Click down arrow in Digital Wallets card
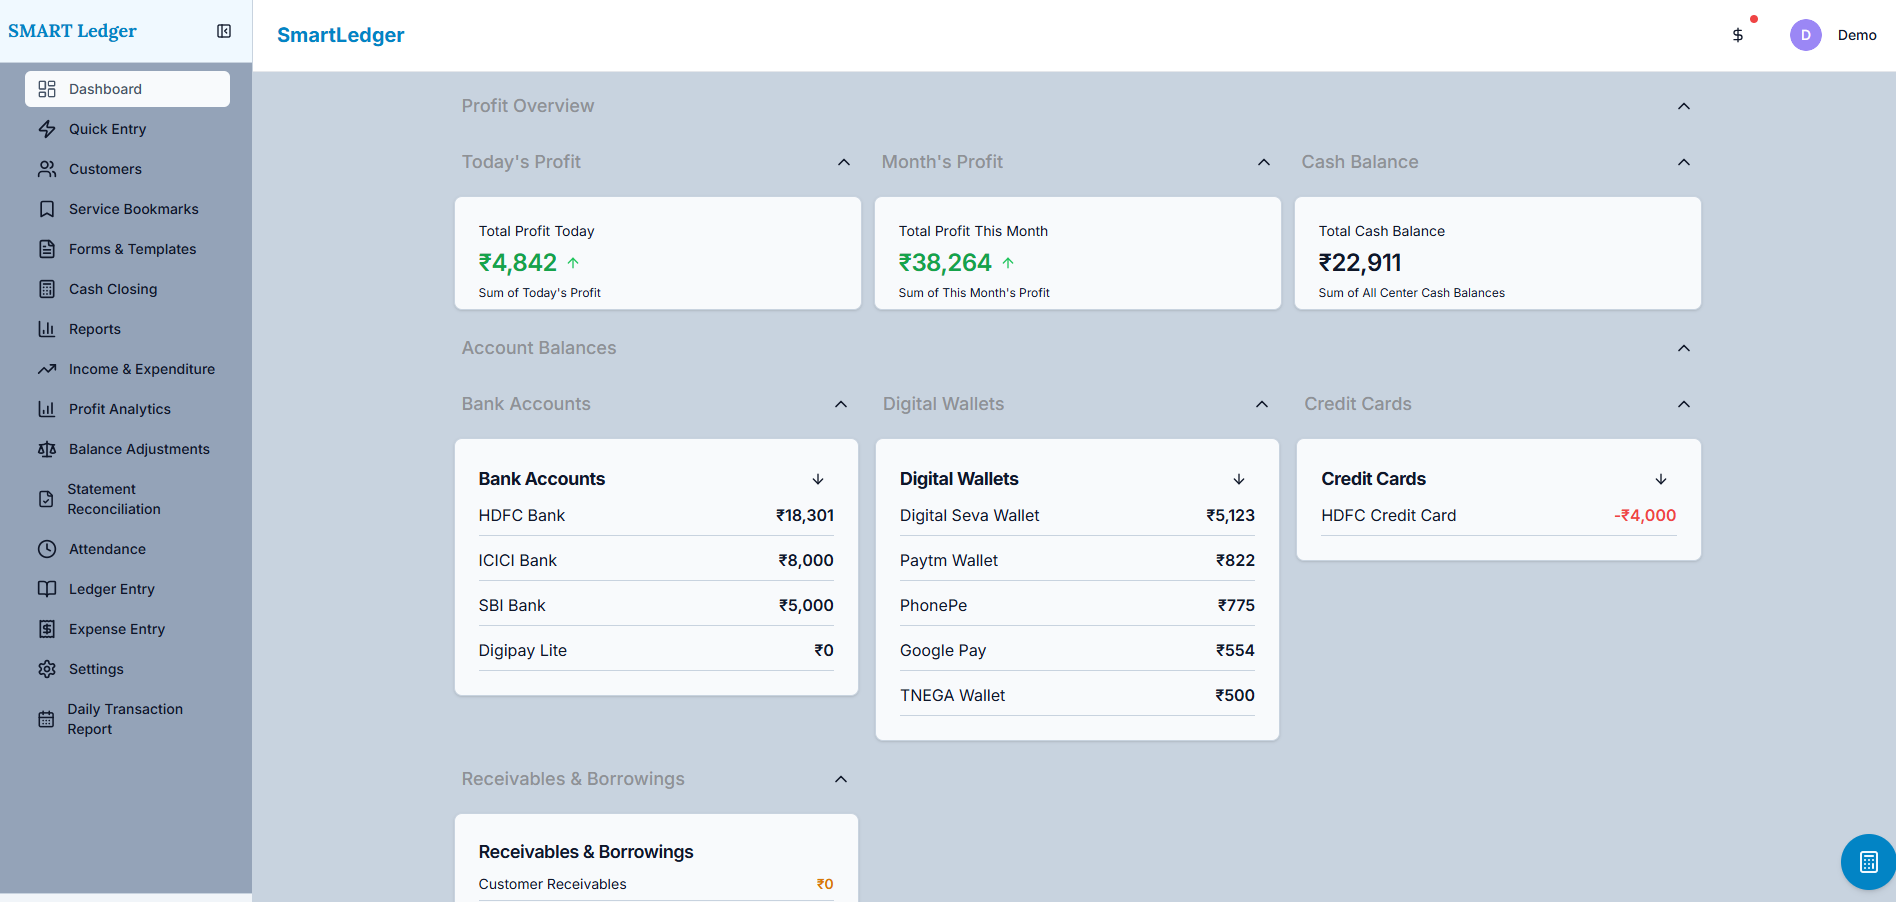The image size is (1896, 902). [1239, 479]
